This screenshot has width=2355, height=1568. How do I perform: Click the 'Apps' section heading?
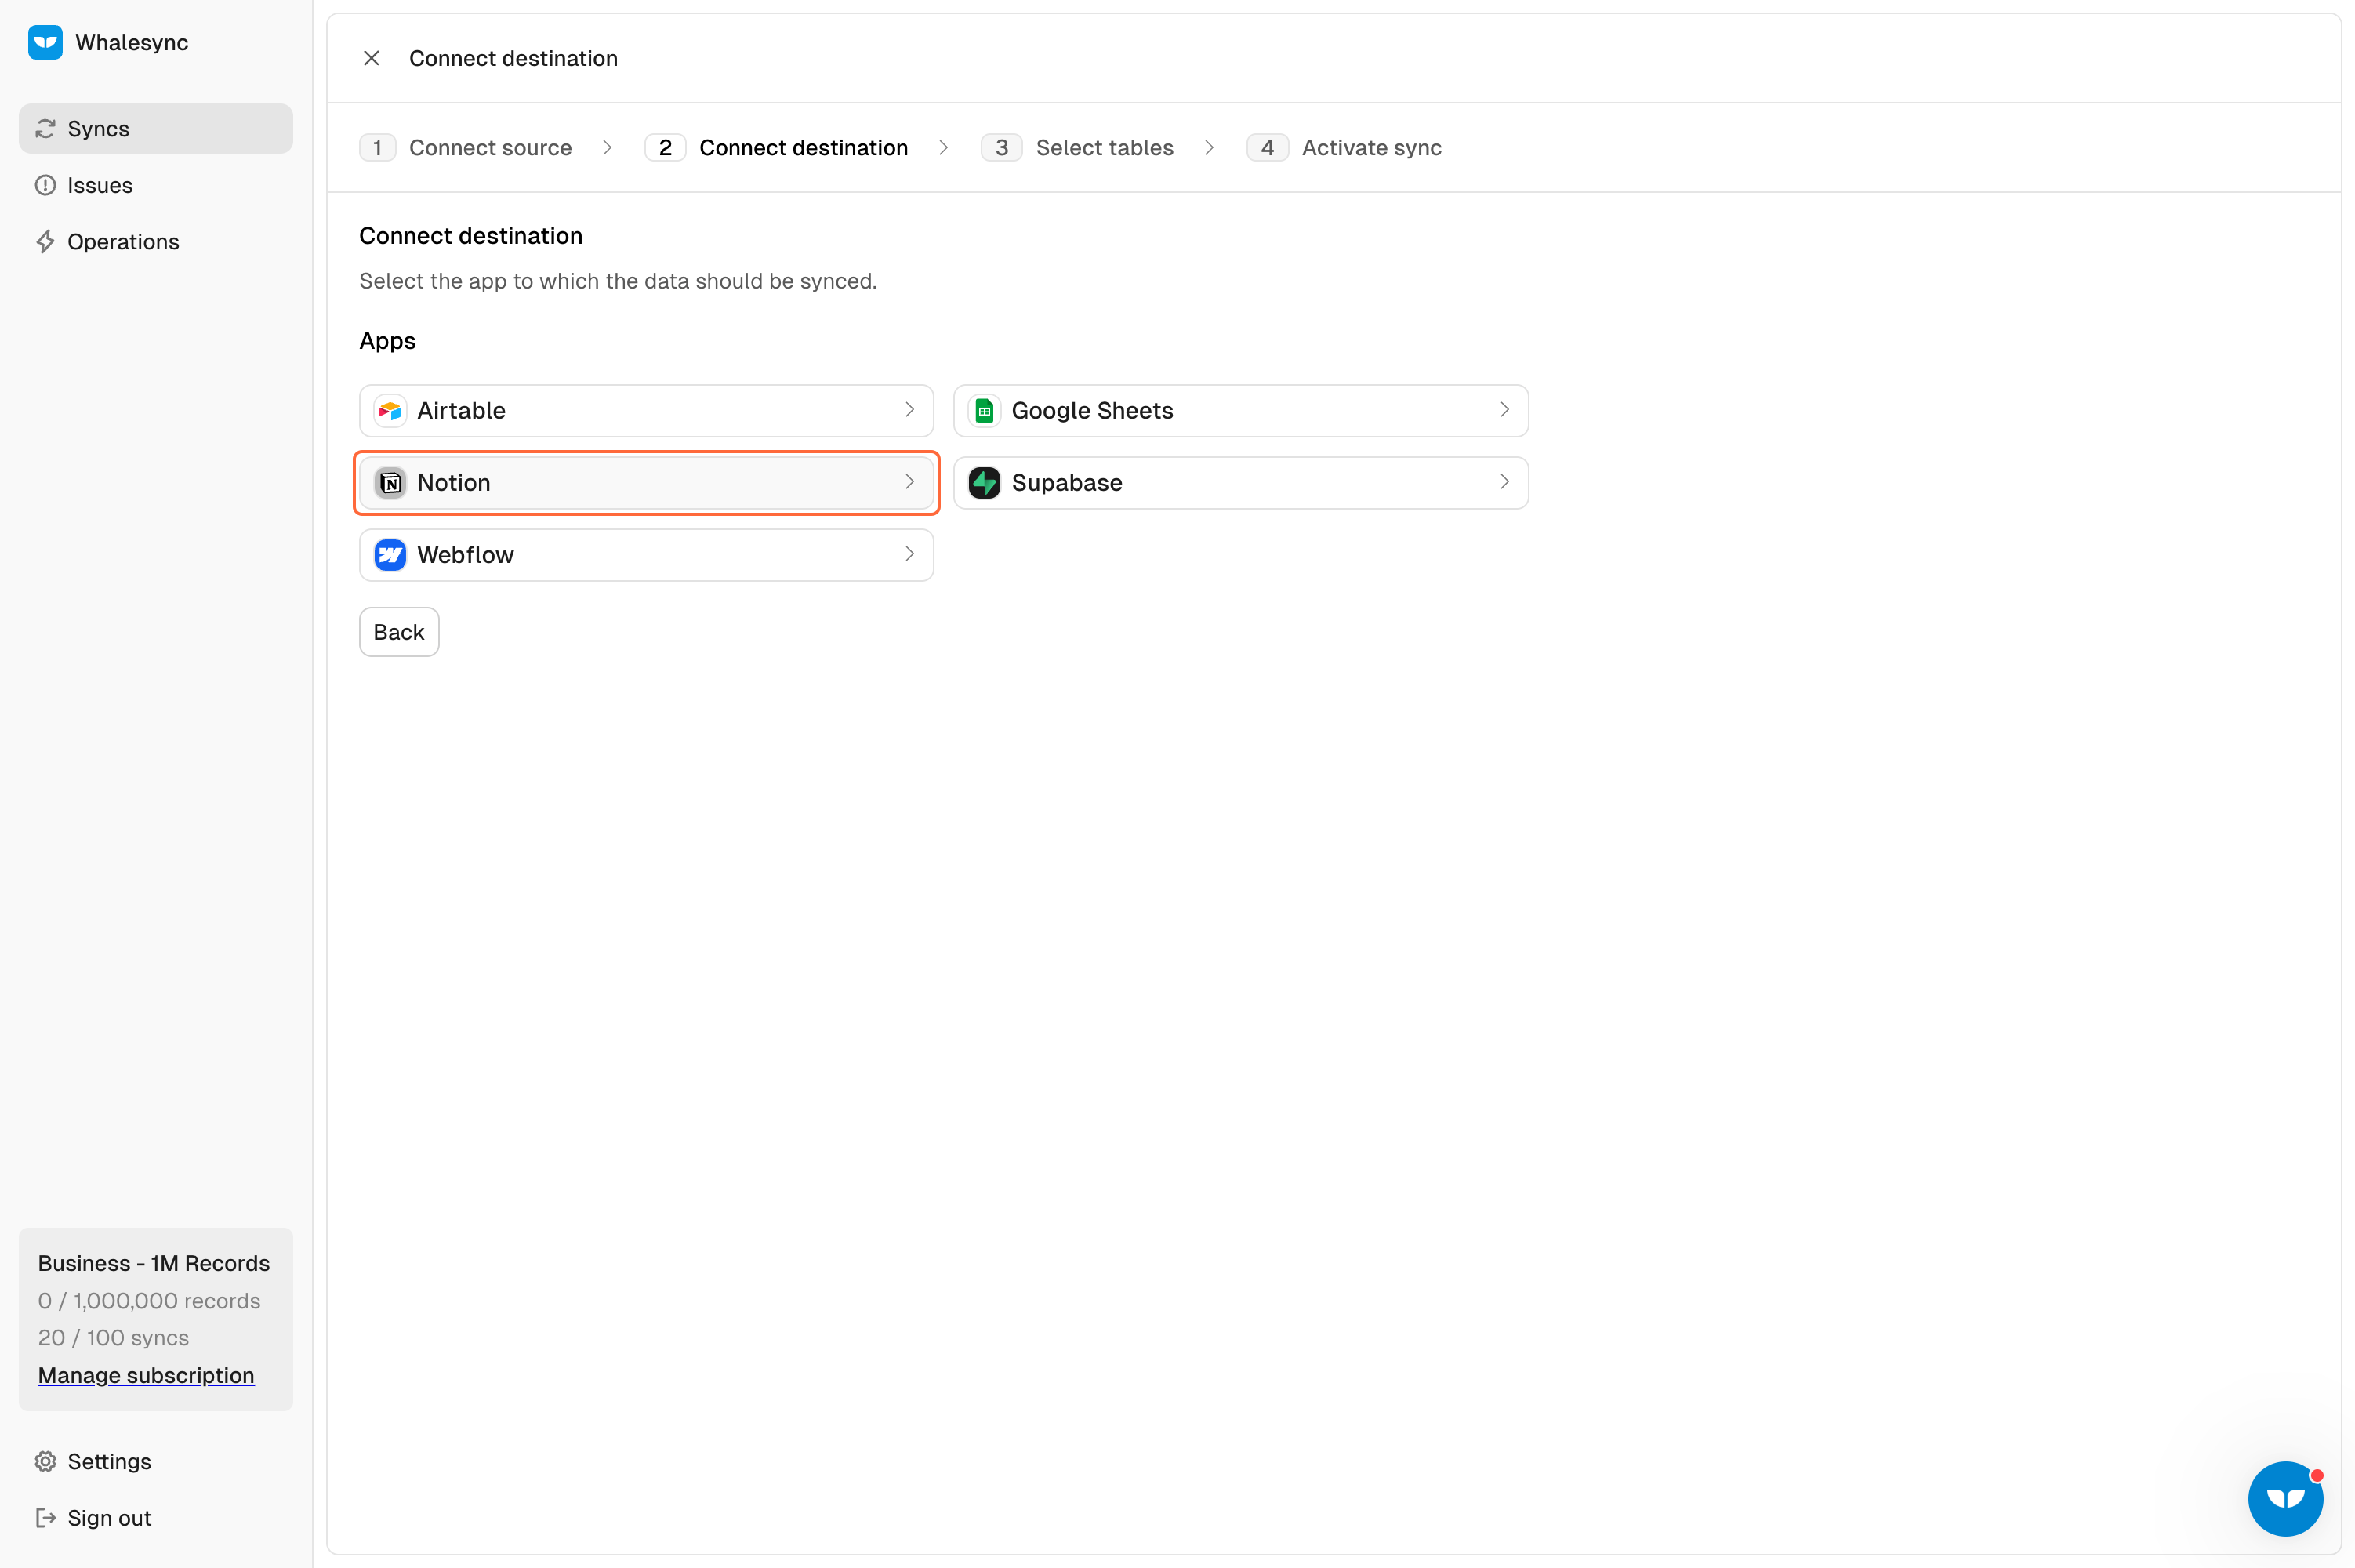pos(387,341)
